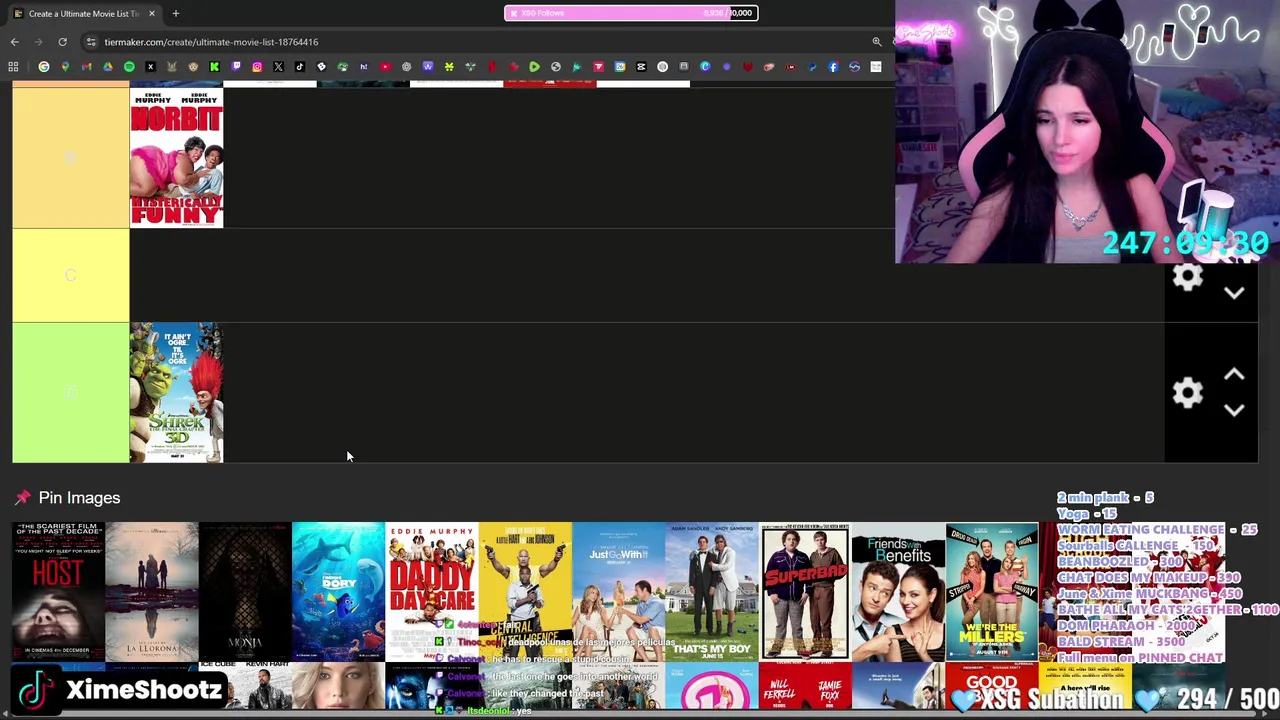Select the Norbit poster in the orange tier
Viewport: 1280px width, 720px height.
point(176,158)
